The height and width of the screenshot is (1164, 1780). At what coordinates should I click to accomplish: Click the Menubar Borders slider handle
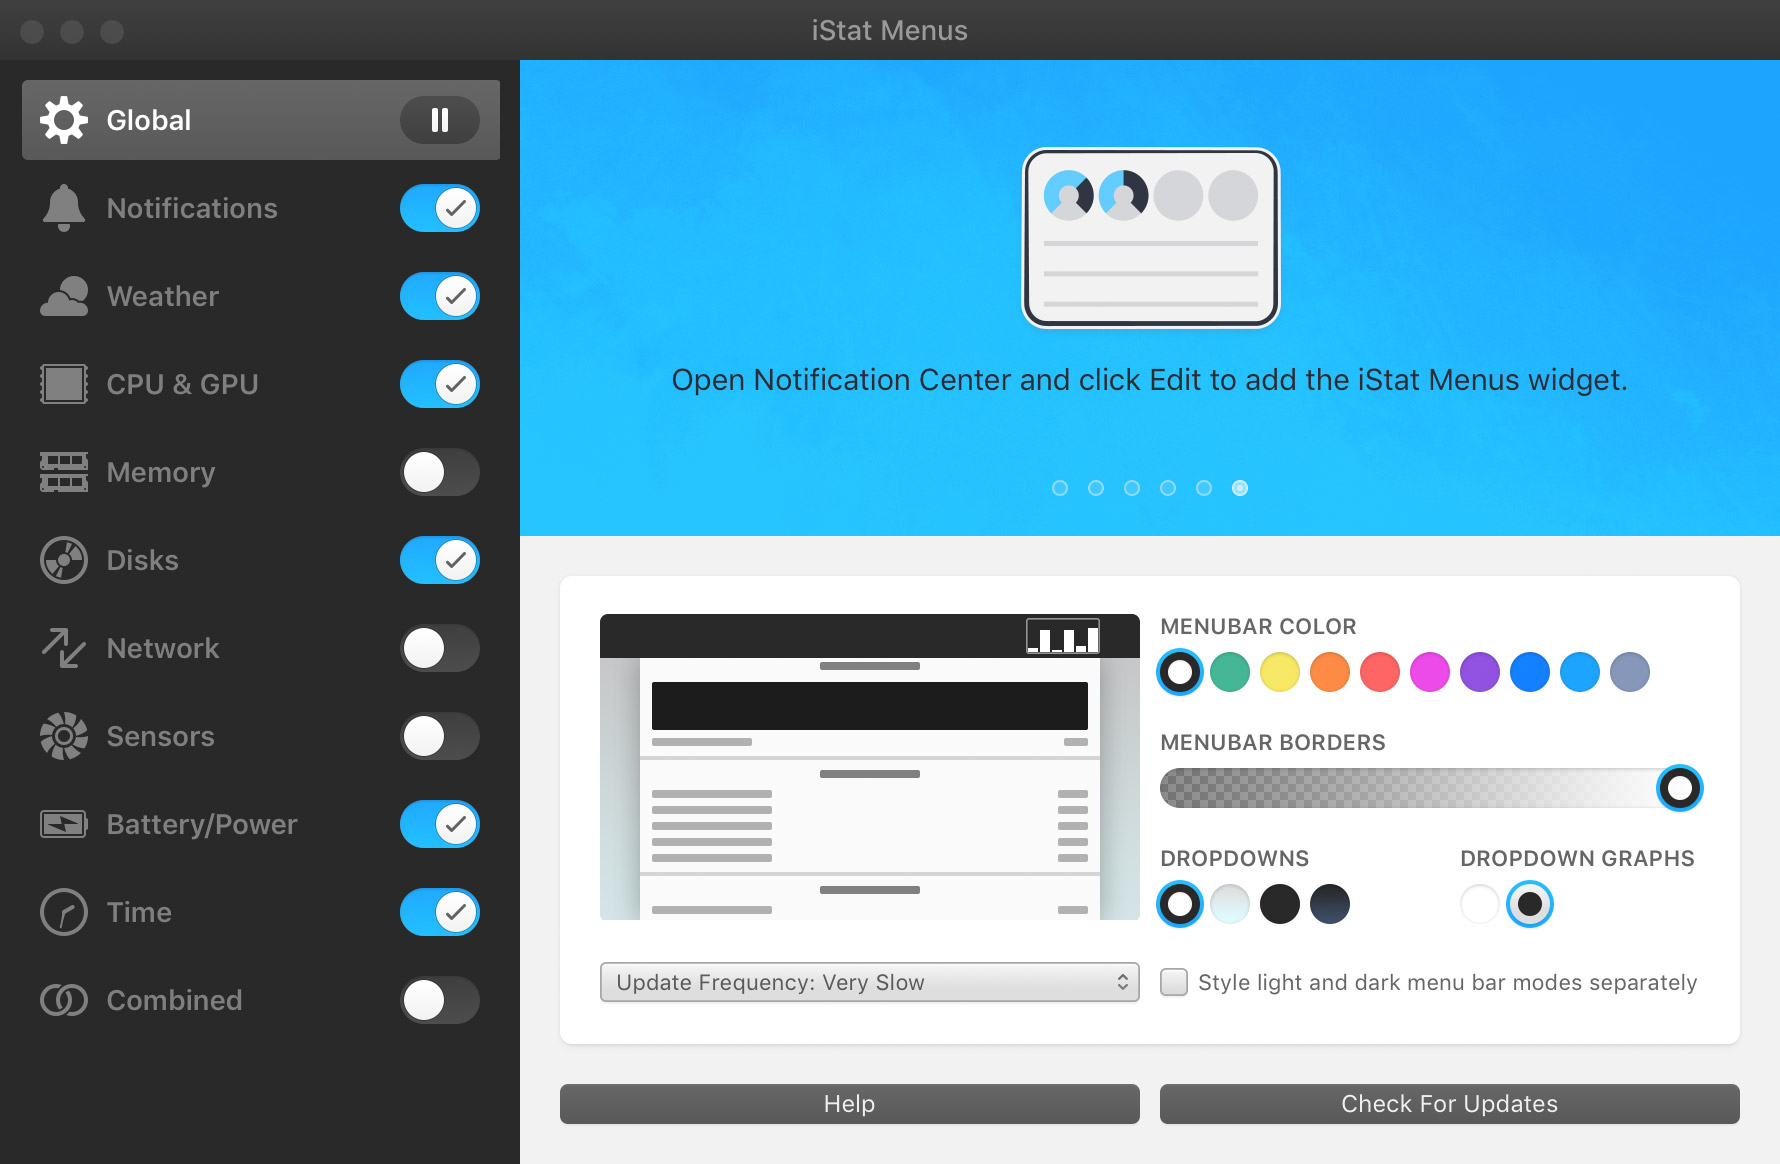(1680, 788)
